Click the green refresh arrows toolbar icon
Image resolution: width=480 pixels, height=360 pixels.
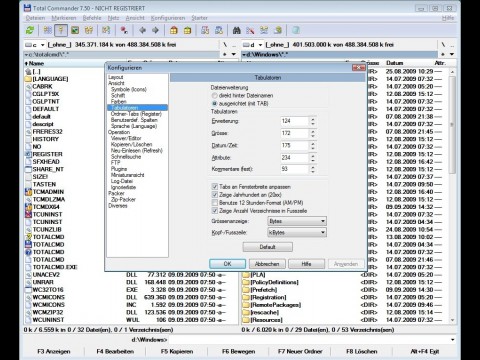tap(30, 30)
